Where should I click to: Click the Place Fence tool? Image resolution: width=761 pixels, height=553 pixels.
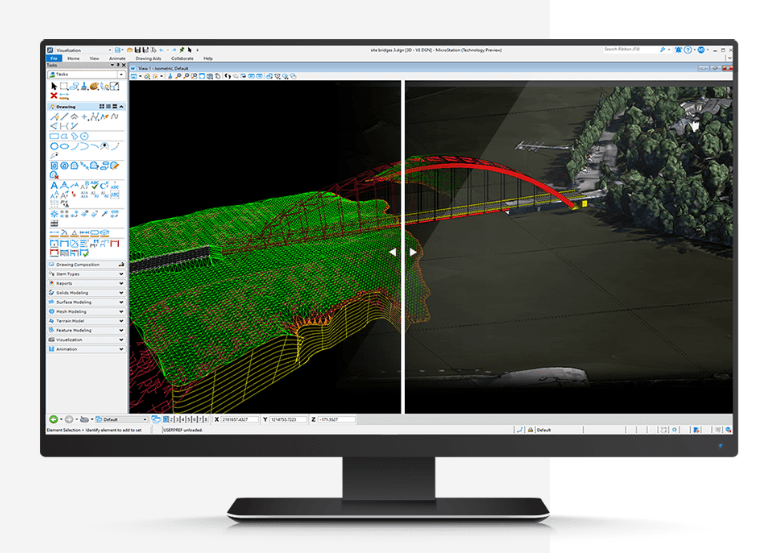pyautogui.click(x=64, y=86)
